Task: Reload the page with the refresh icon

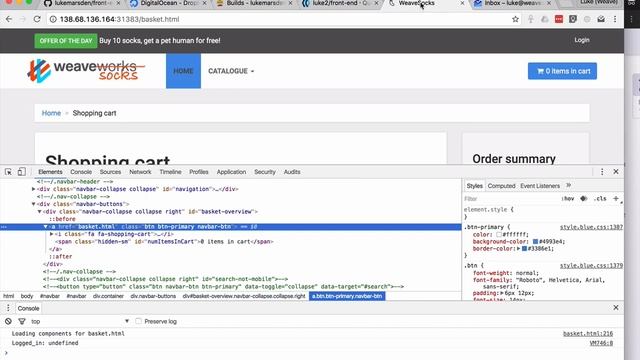Action: click(x=37, y=19)
